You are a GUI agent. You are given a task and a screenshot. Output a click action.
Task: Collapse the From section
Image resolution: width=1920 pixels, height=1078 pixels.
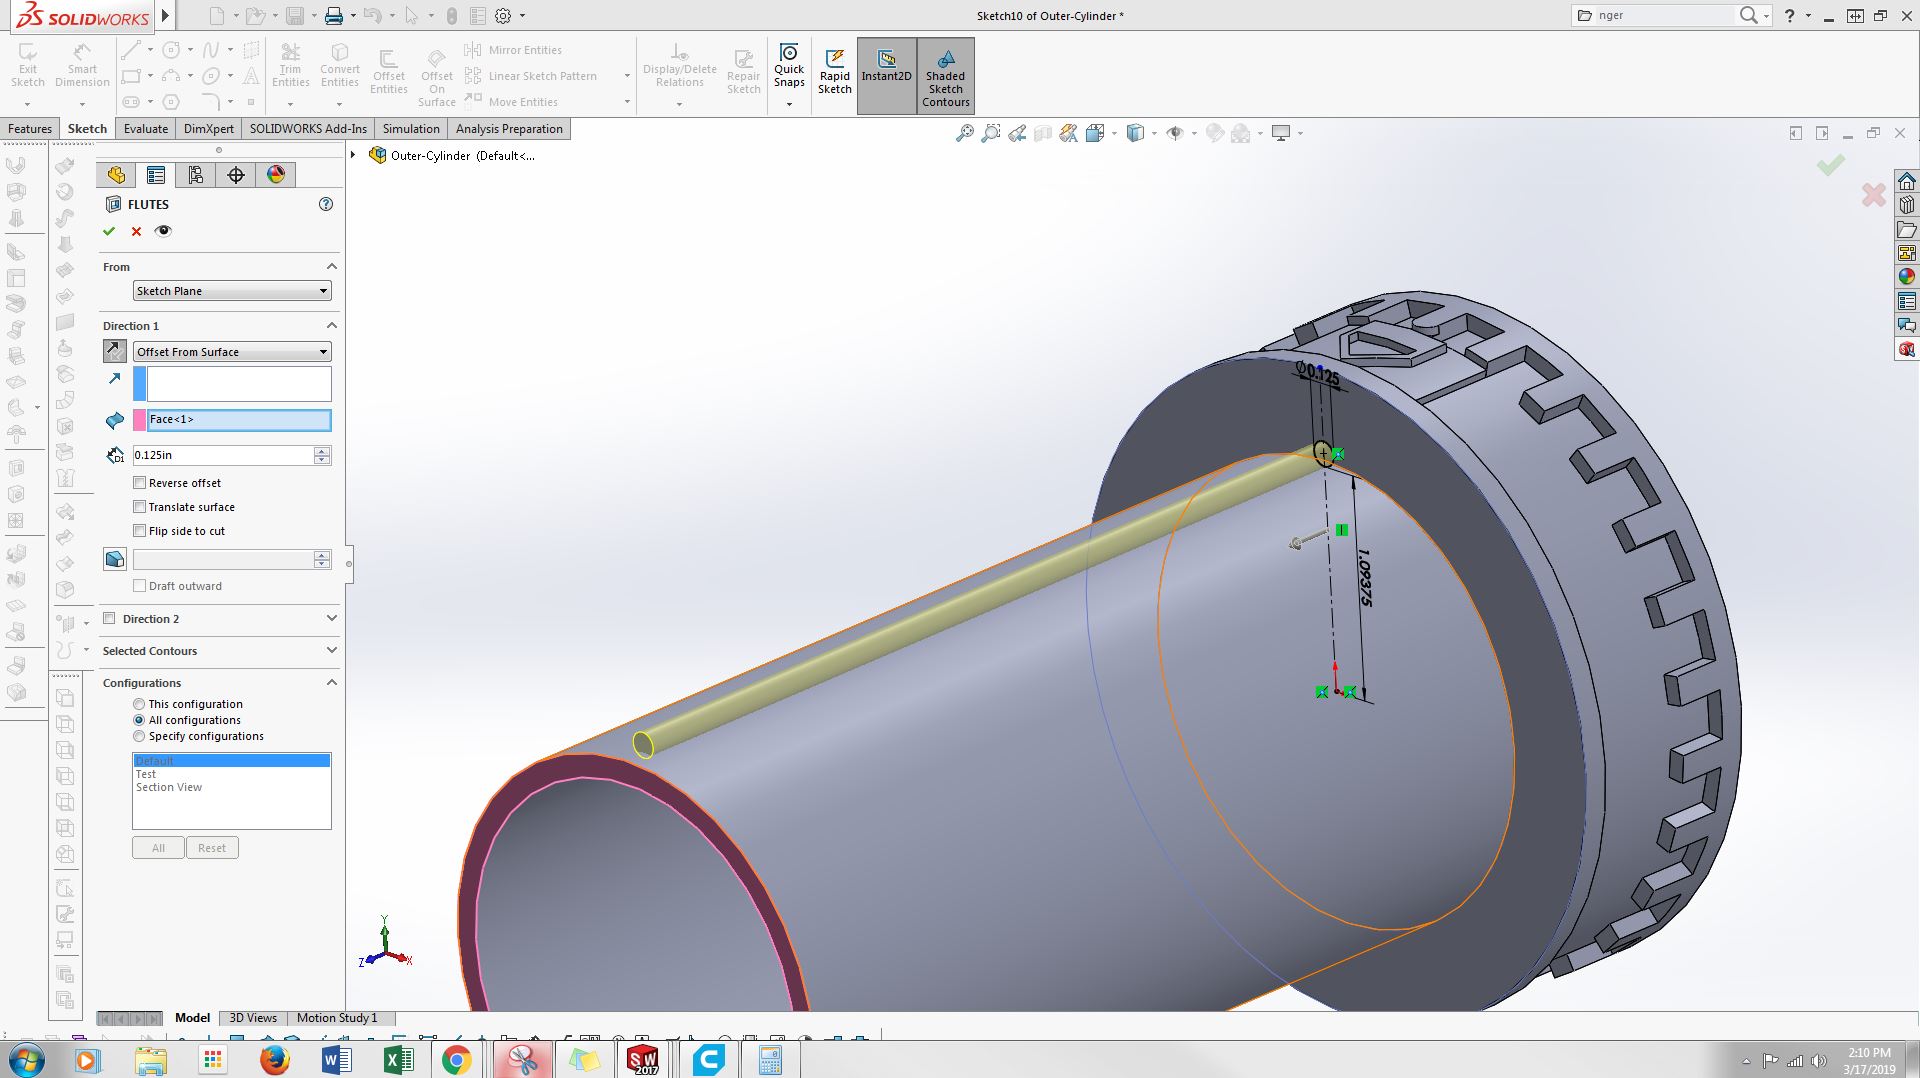pyautogui.click(x=332, y=267)
